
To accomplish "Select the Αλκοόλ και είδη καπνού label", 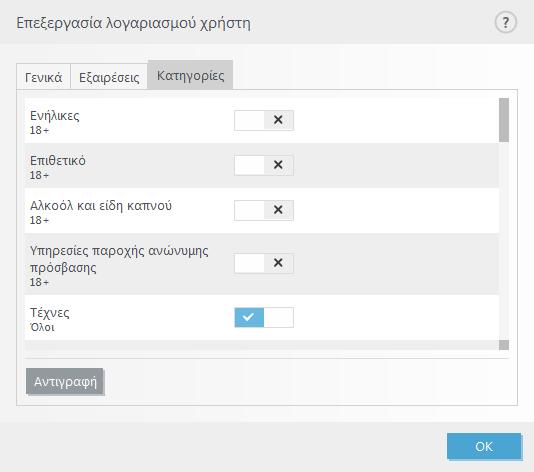I will [101, 206].
